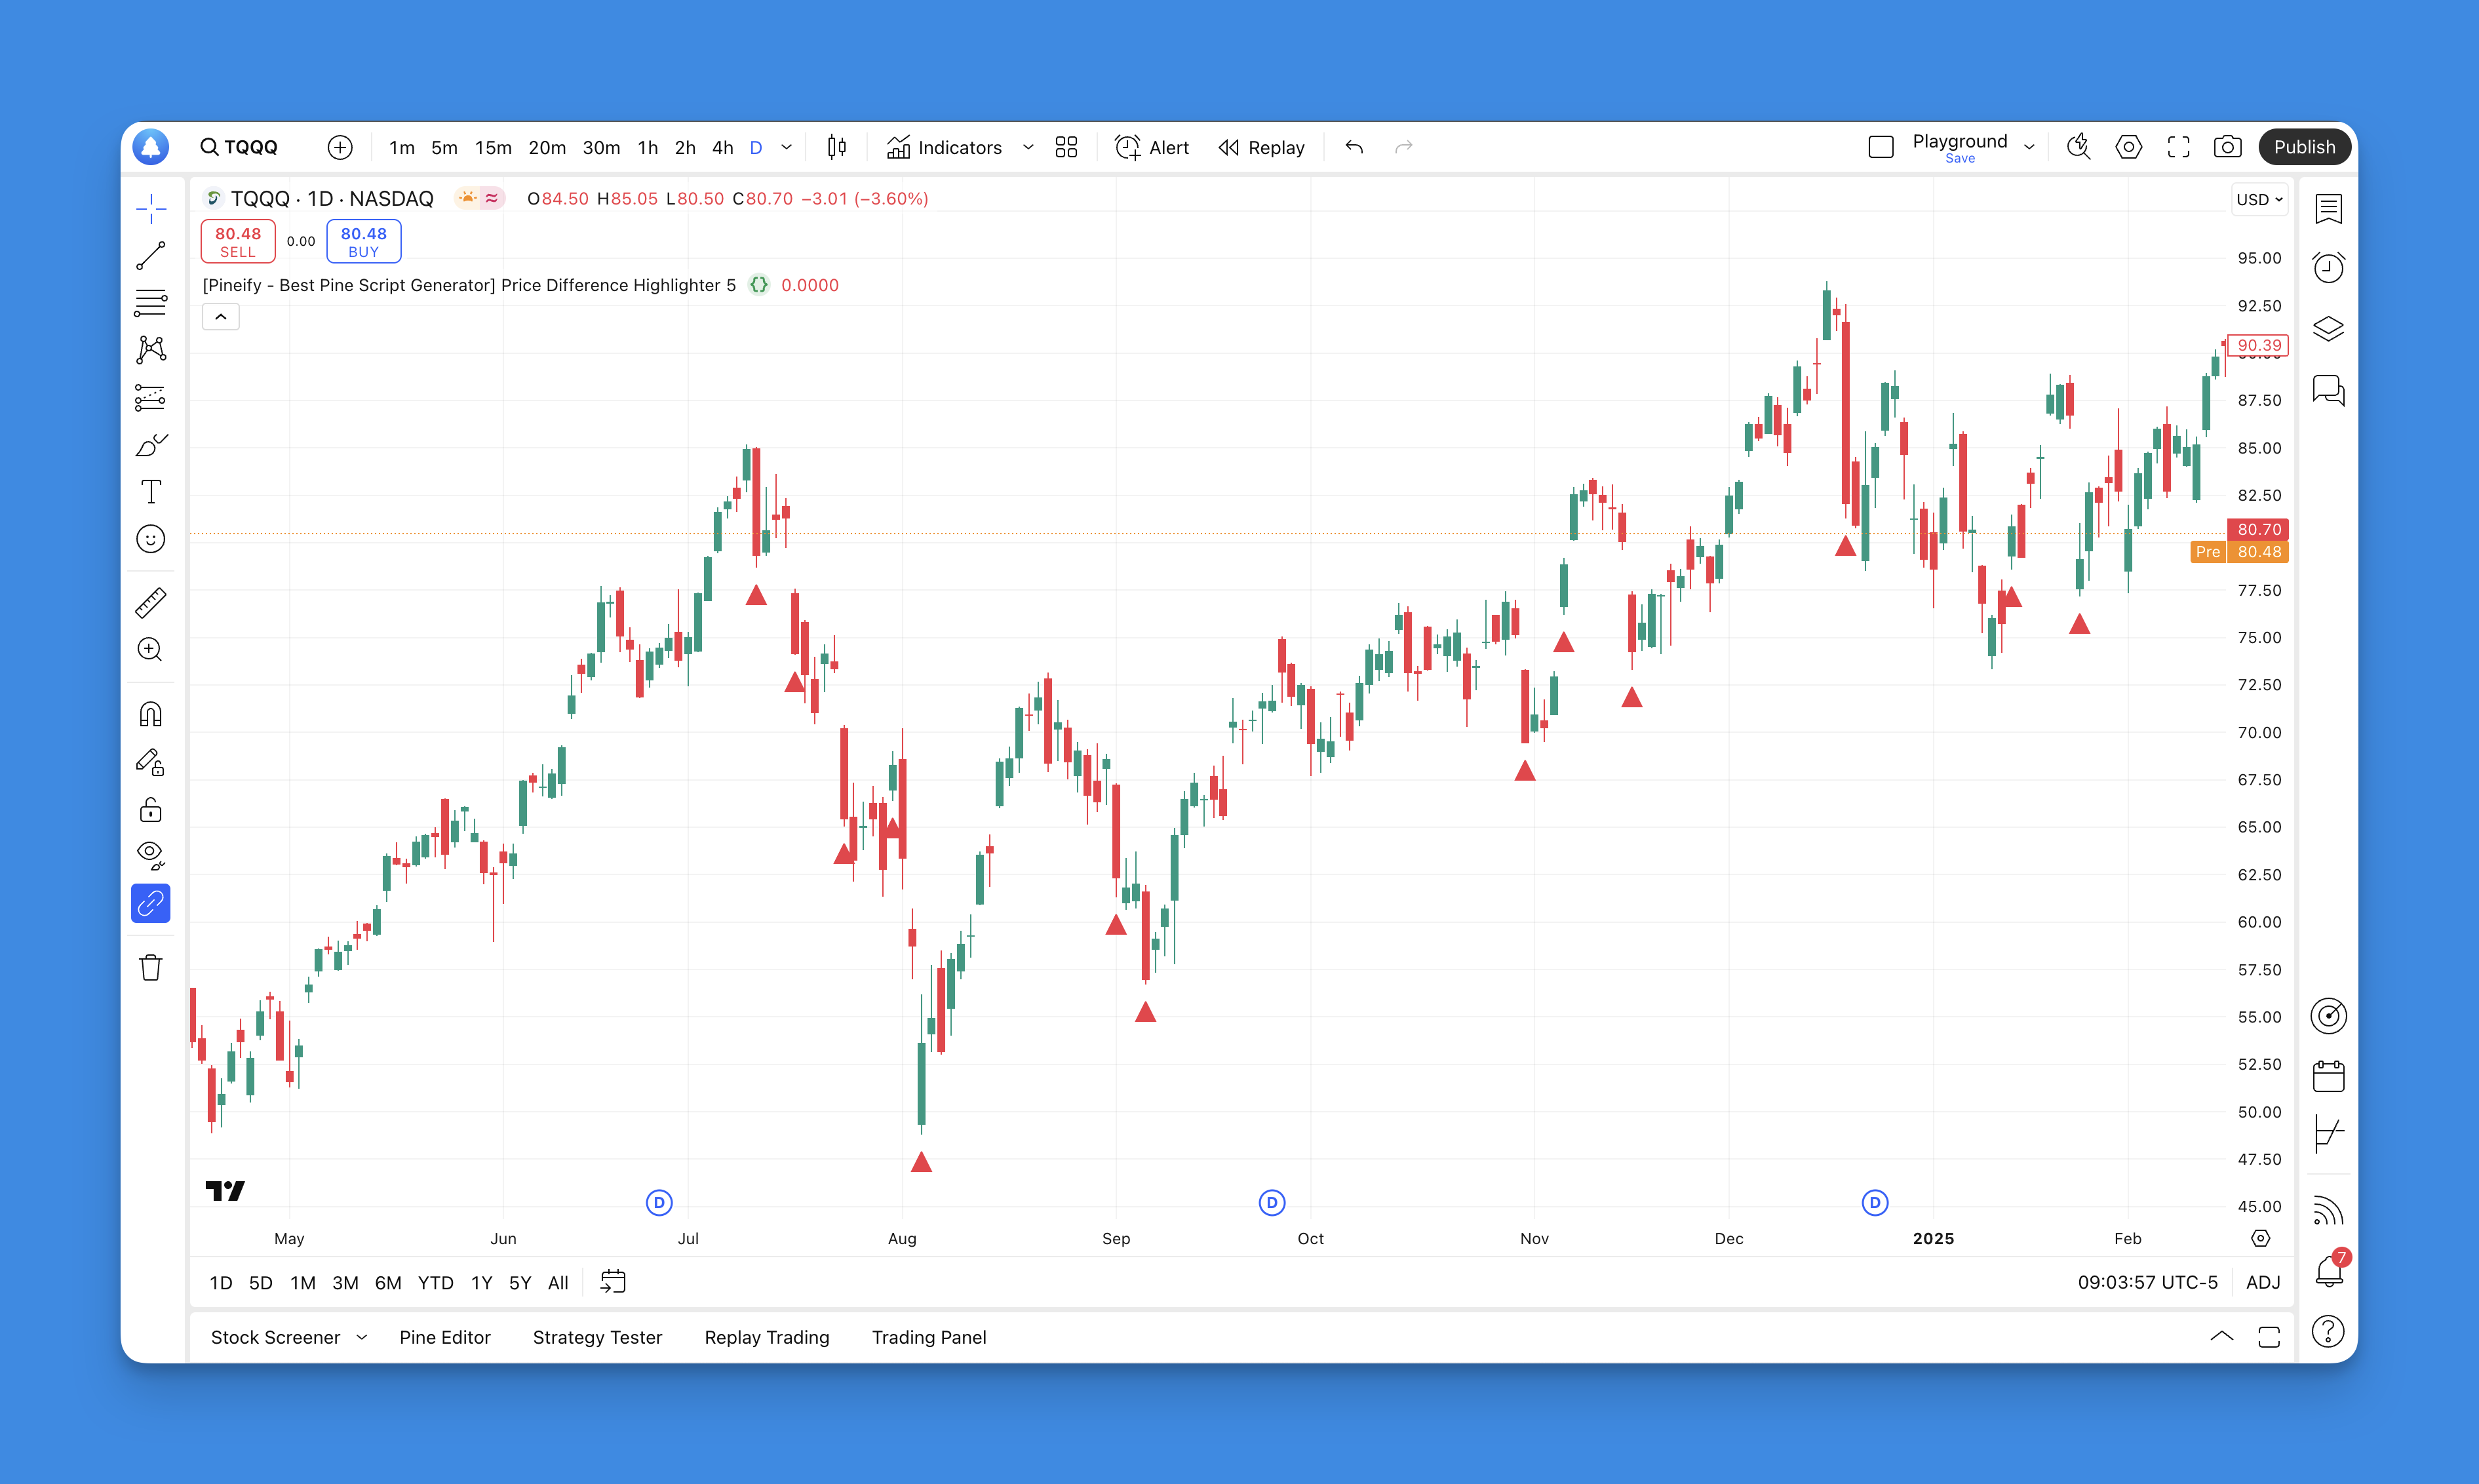Open the Stock Screener dropdown
This screenshot has width=2479, height=1484.
[288, 1338]
